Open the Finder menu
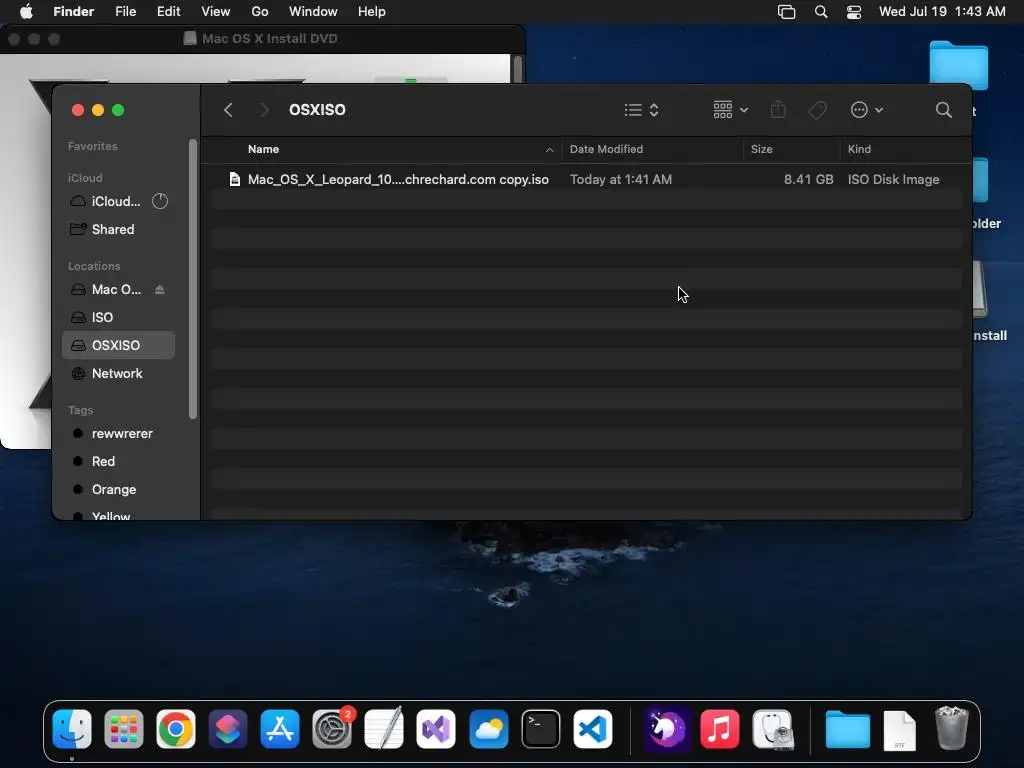Image resolution: width=1024 pixels, height=768 pixels. tap(73, 11)
